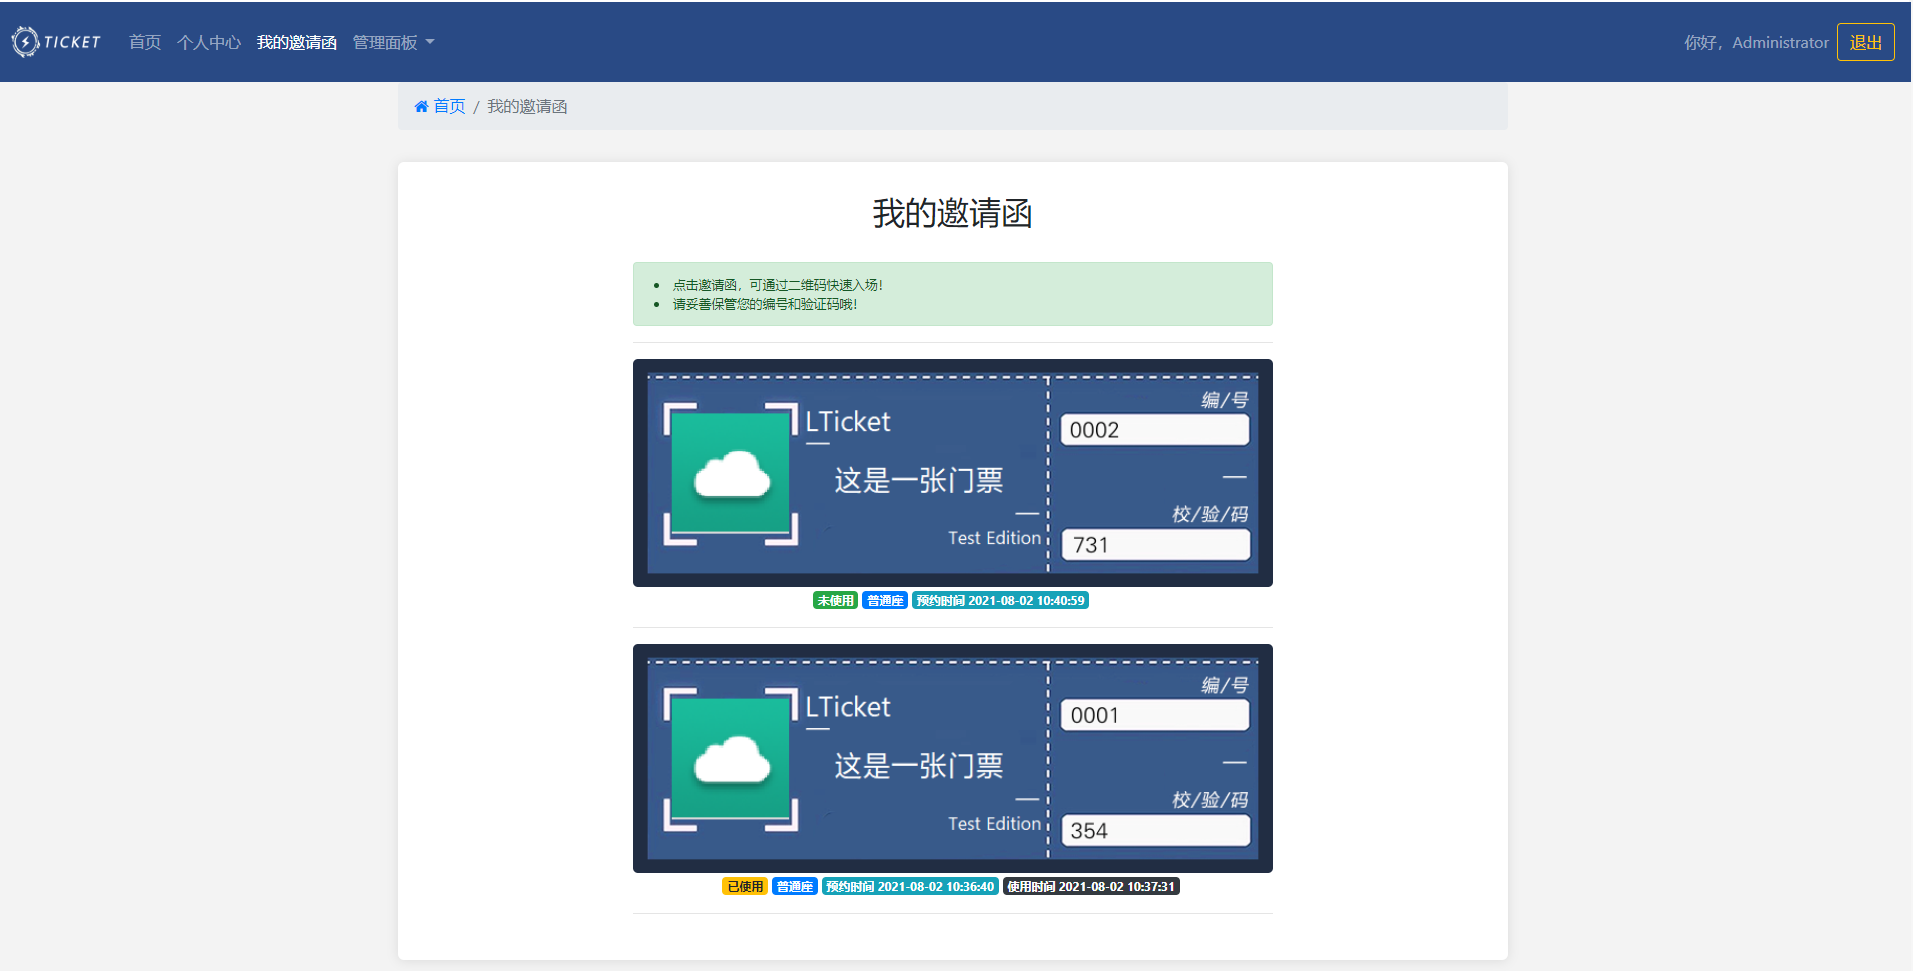The height and width of the screenshot is (971, 1913).
Task: Click 预约时间 10:40:59 badge
Action: coord(1000,601)
